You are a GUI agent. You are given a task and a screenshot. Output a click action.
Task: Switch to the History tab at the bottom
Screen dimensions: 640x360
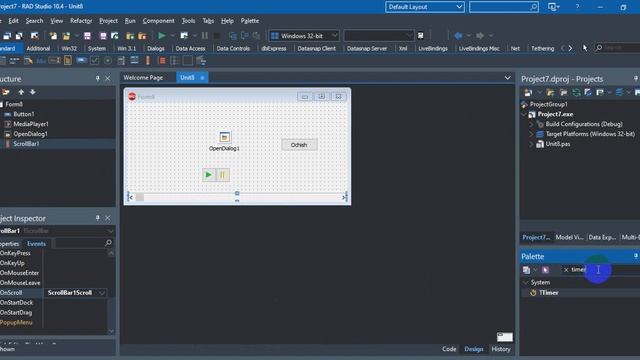click(x=501, y=349)
